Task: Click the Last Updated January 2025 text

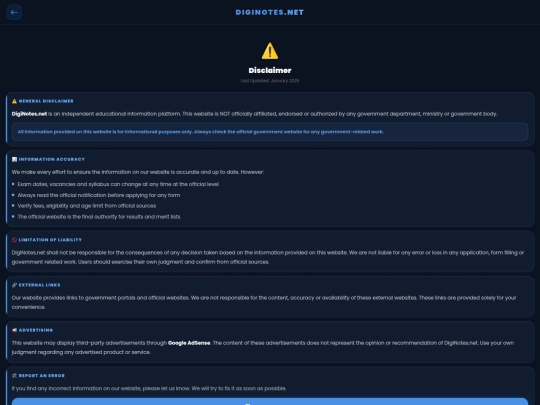Action: coord(270,81)
